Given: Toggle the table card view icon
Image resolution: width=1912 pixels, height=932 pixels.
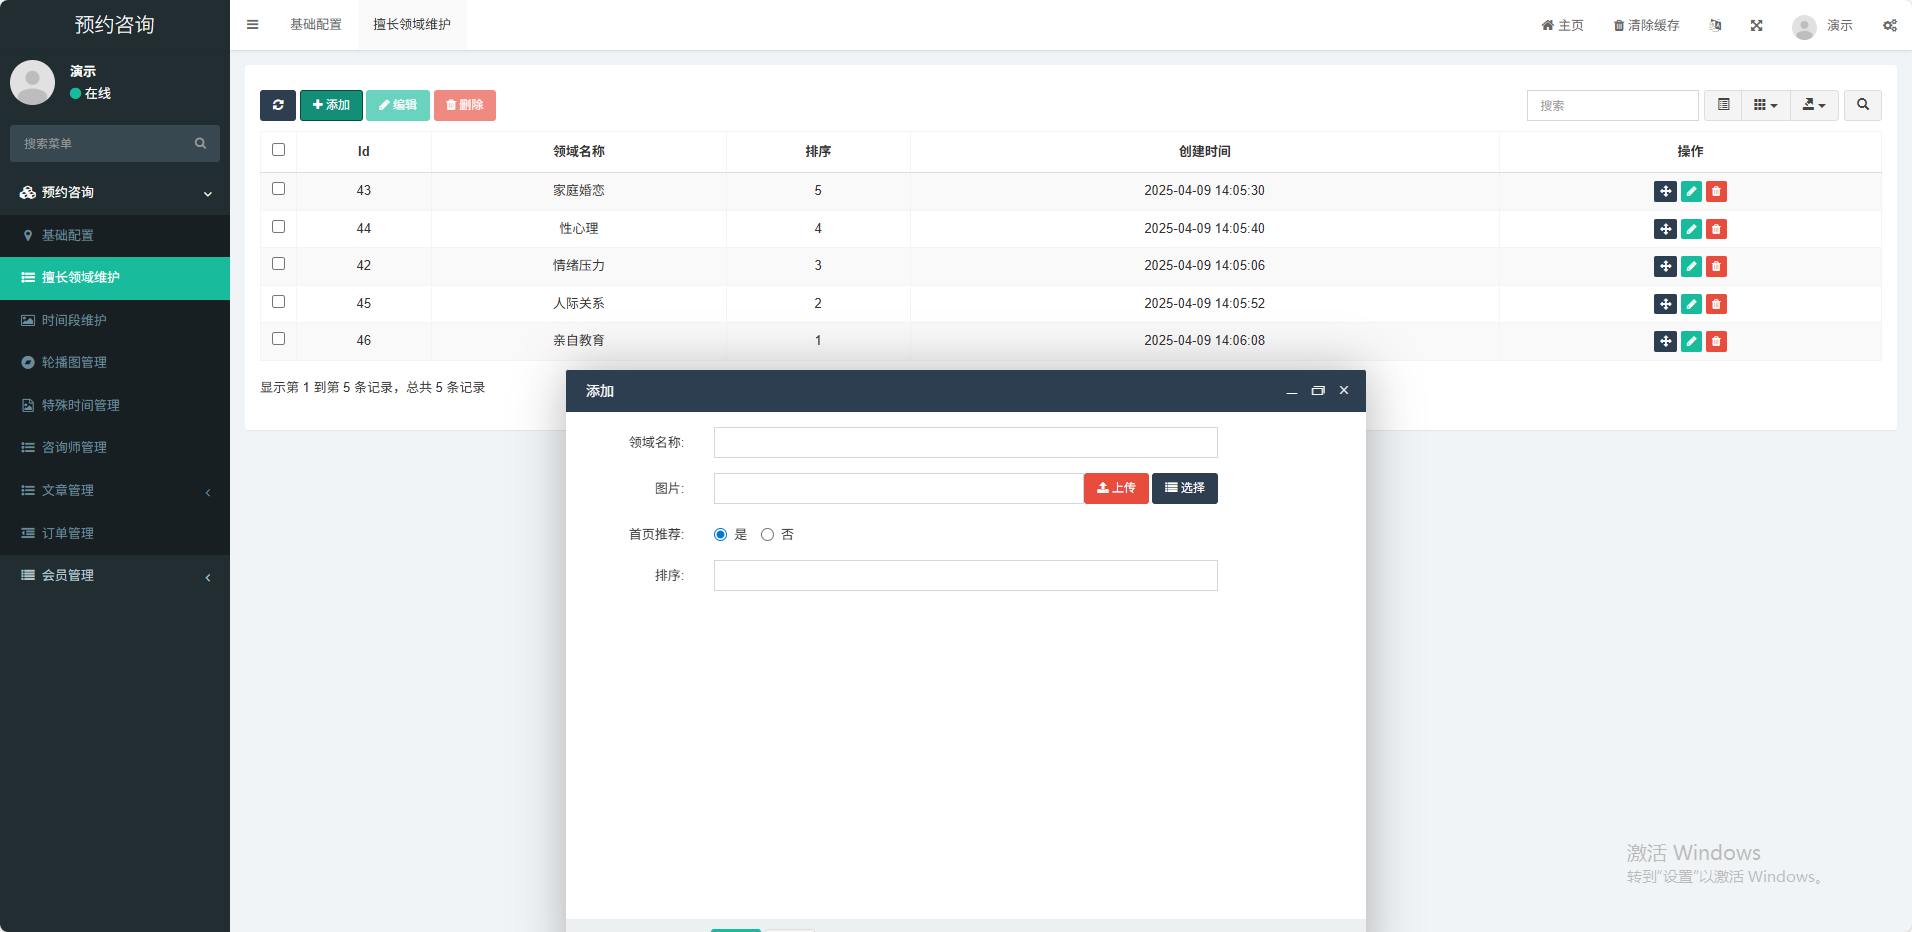Looking at the screenshot, I should pyautogui.click(x=1723, y=105).
